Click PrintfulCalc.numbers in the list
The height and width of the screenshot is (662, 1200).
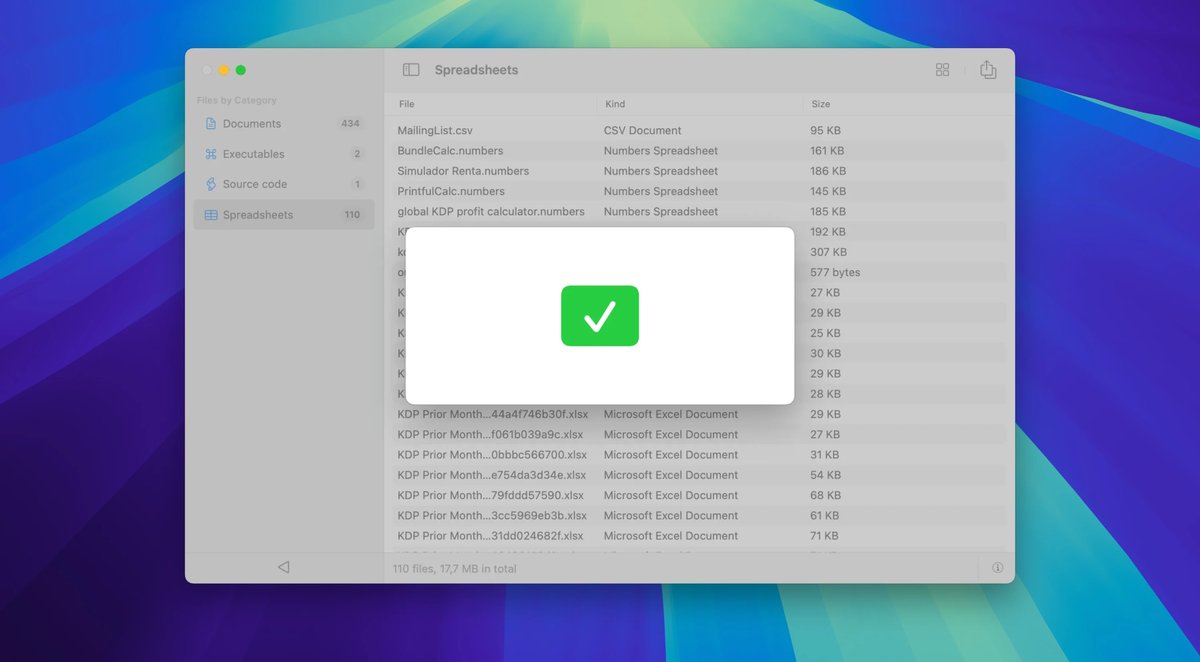click(x=451, y=191)
